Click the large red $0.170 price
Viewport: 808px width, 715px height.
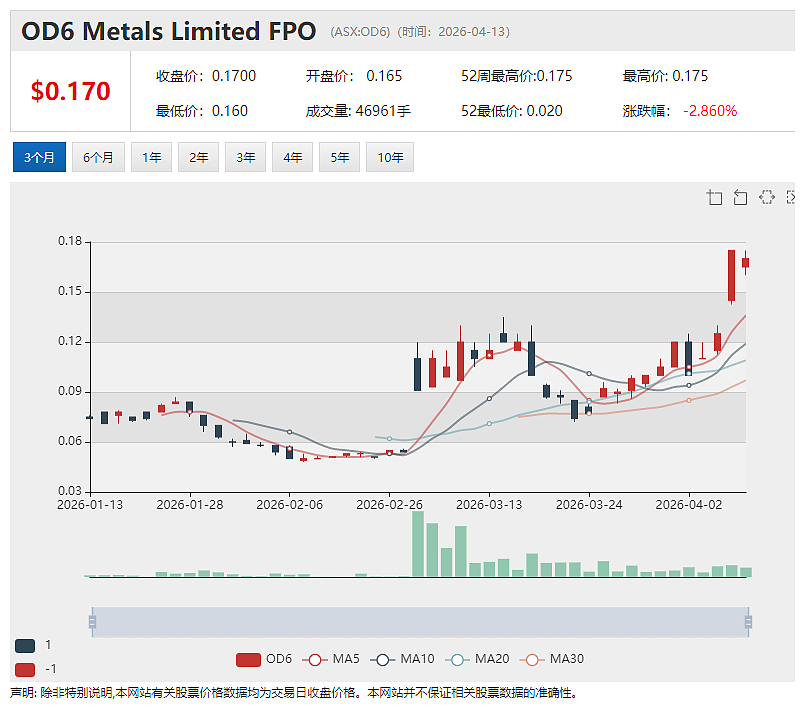(x=71, y=91)
